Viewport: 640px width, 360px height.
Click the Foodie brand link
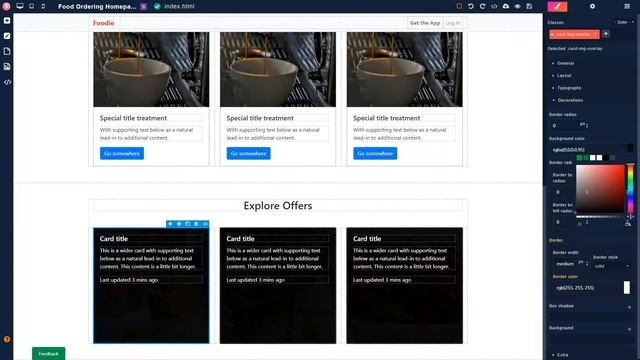coord(104,23)
